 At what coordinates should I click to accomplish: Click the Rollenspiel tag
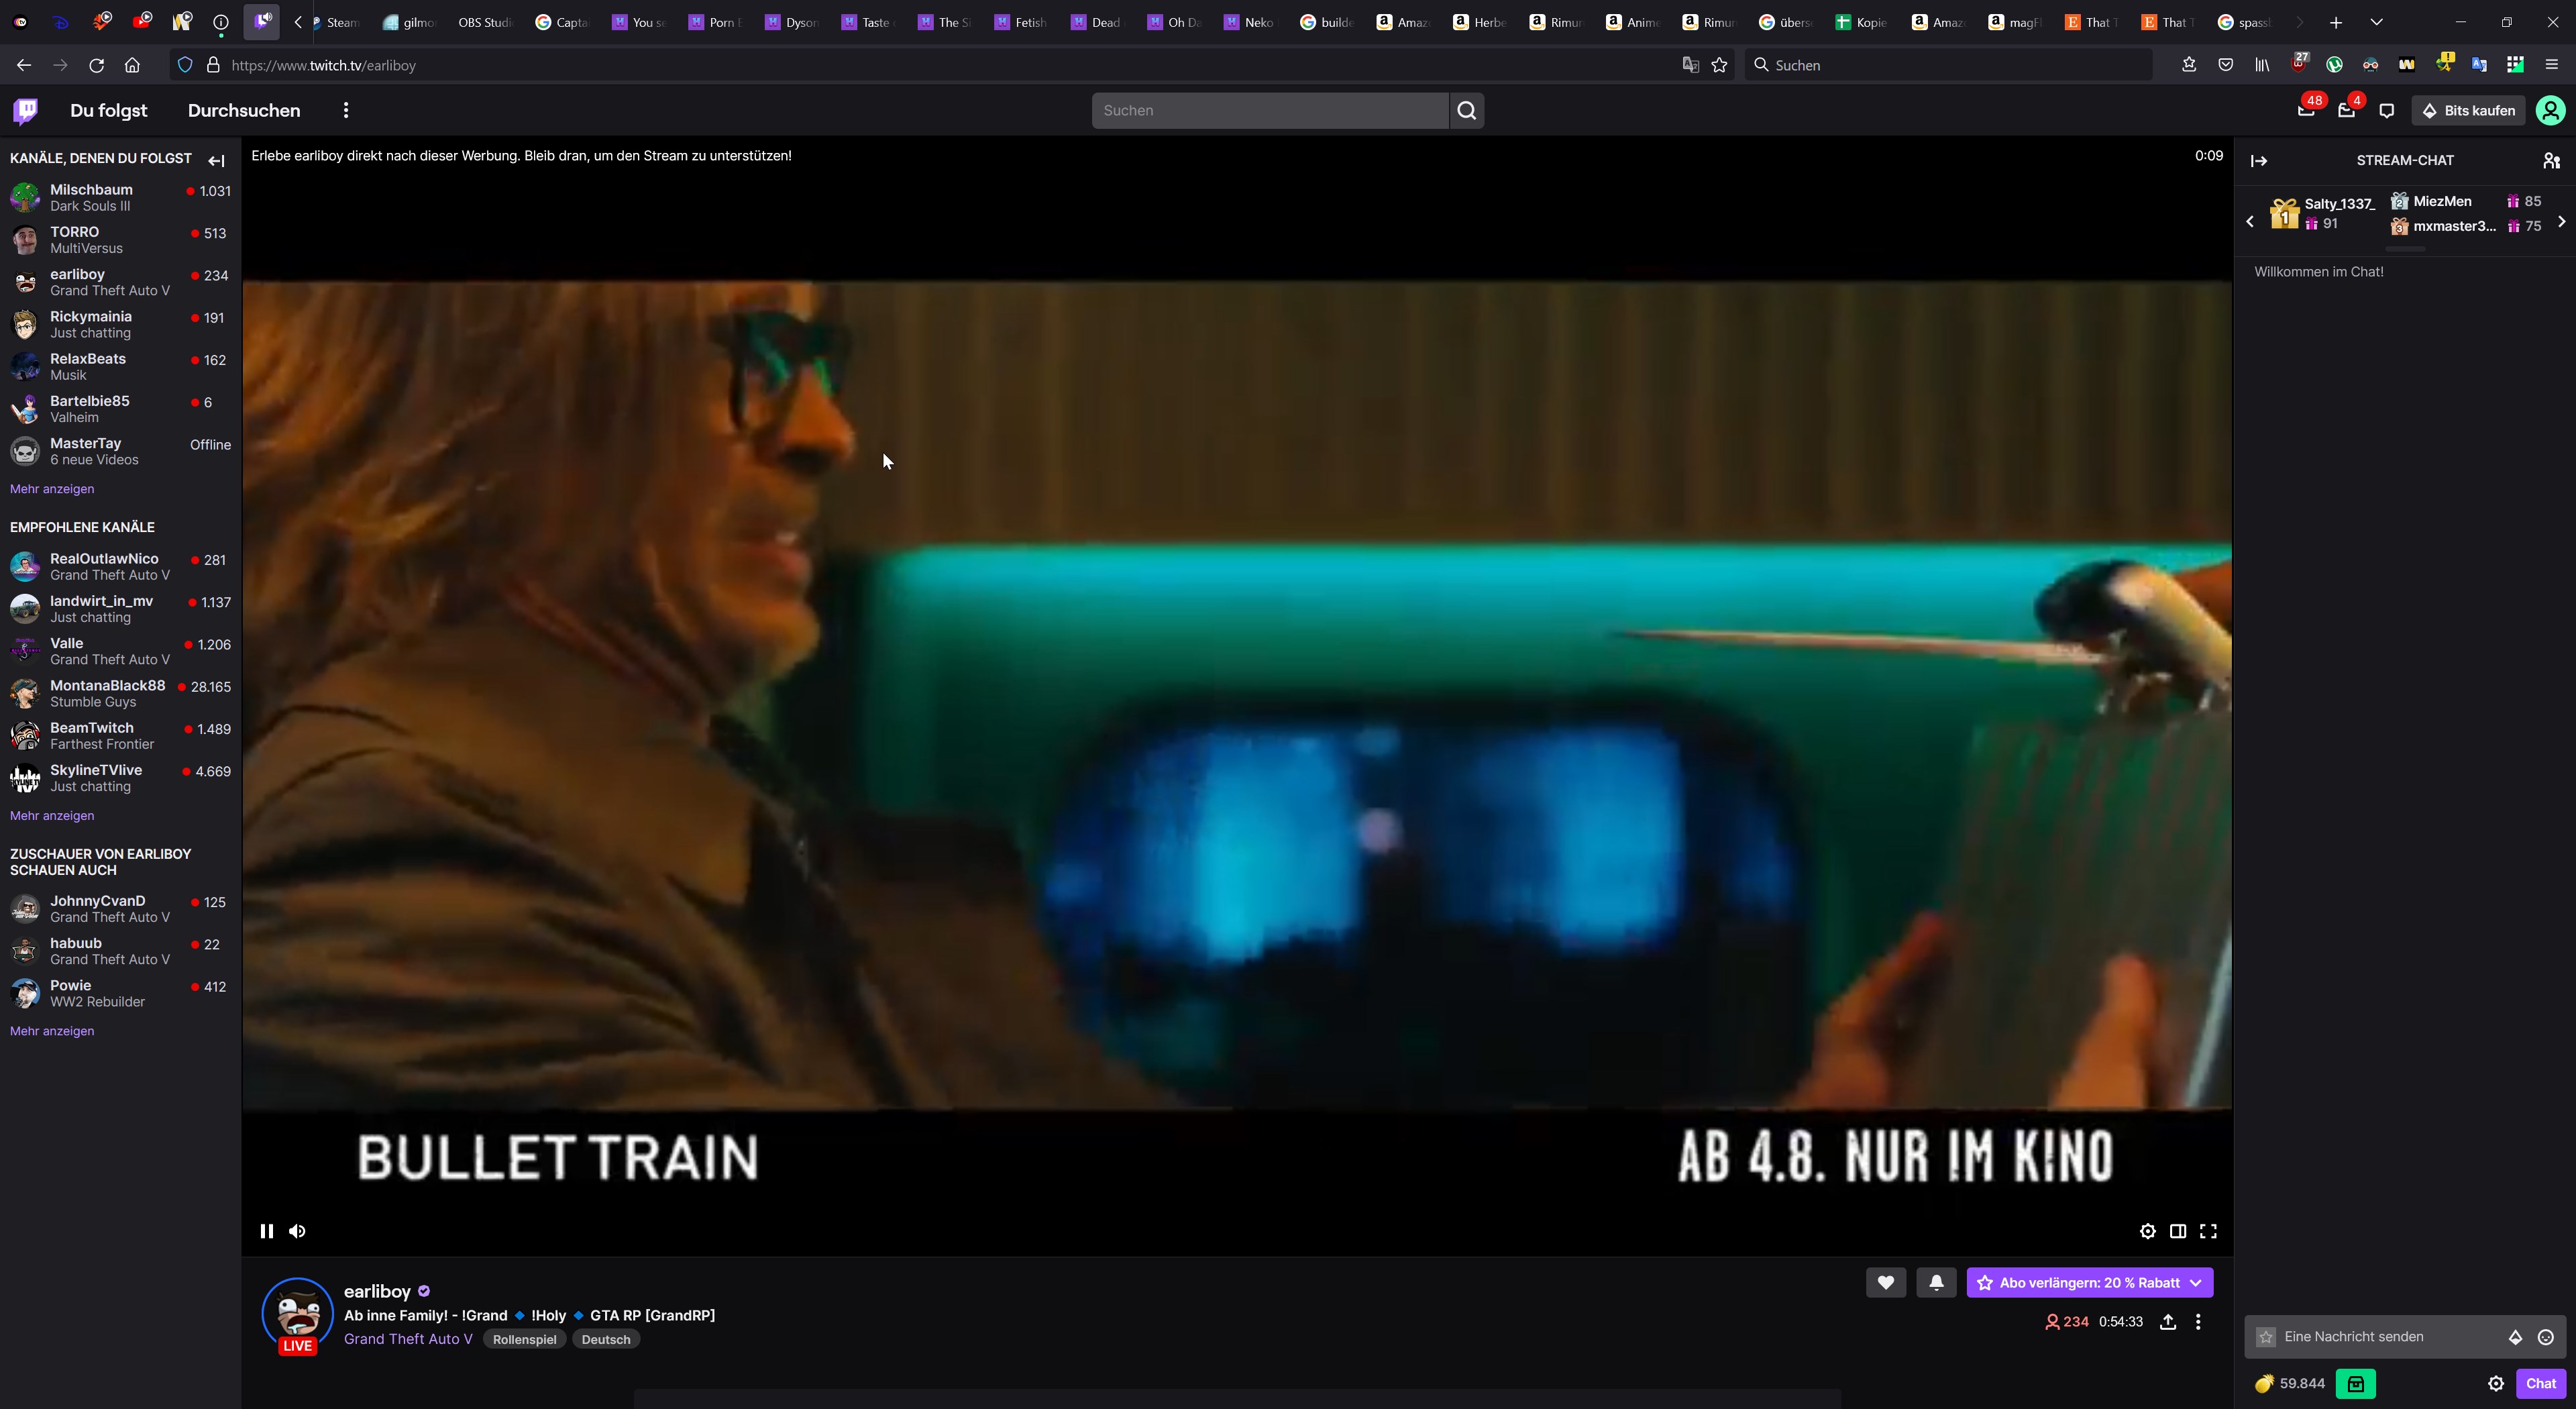coord(524,1340)
